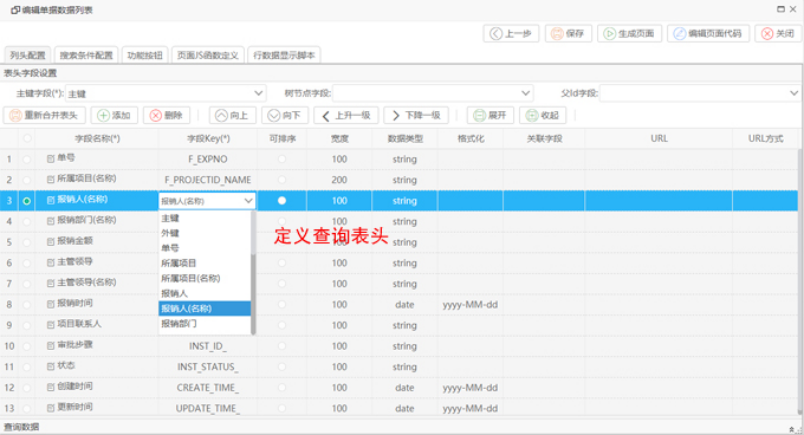Viewport: 804px width, 435px height.
Task: Switch to the 功能按钮 tab
Action: click(x=145, y=55)
